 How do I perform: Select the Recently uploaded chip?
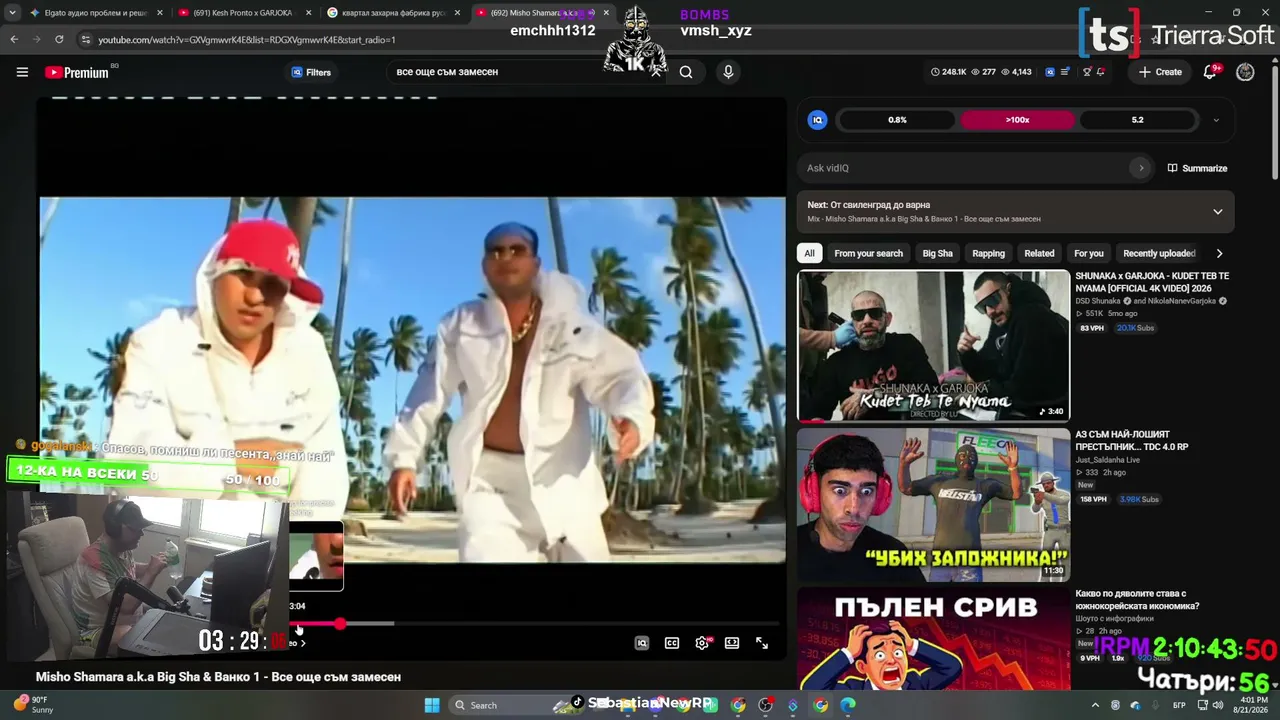pos(1159,253)
